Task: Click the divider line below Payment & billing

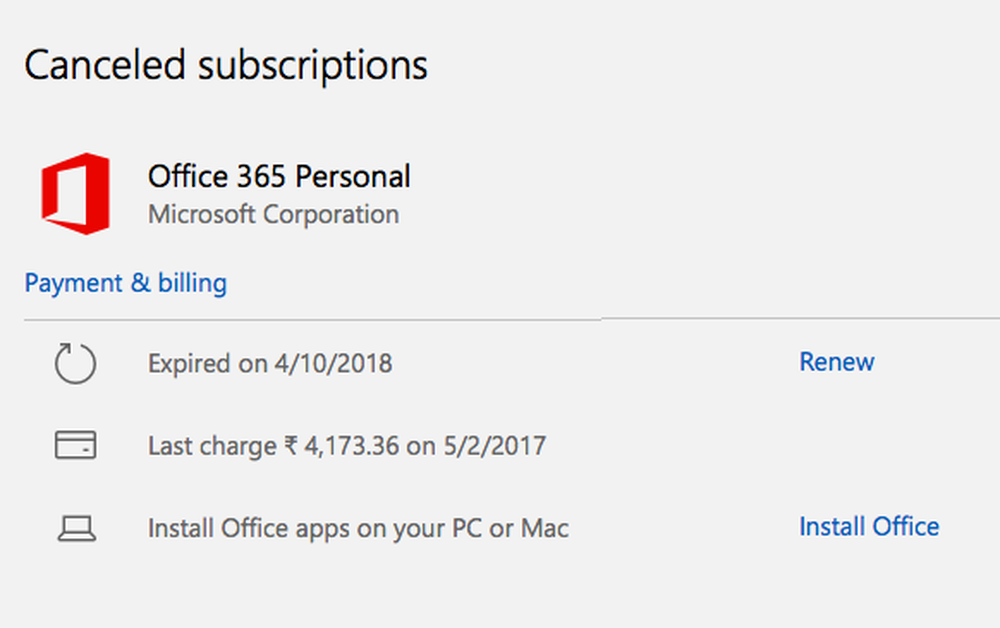Action: click(500, 320)
